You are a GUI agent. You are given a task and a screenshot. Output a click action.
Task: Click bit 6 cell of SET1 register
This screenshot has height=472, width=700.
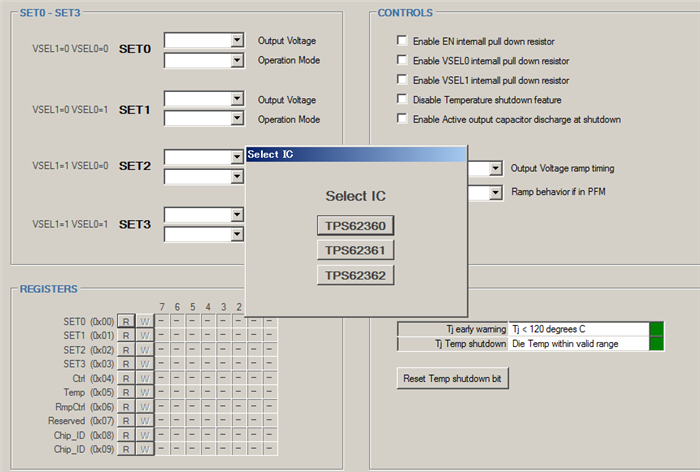pyautogui.click(x=177, y=335)
